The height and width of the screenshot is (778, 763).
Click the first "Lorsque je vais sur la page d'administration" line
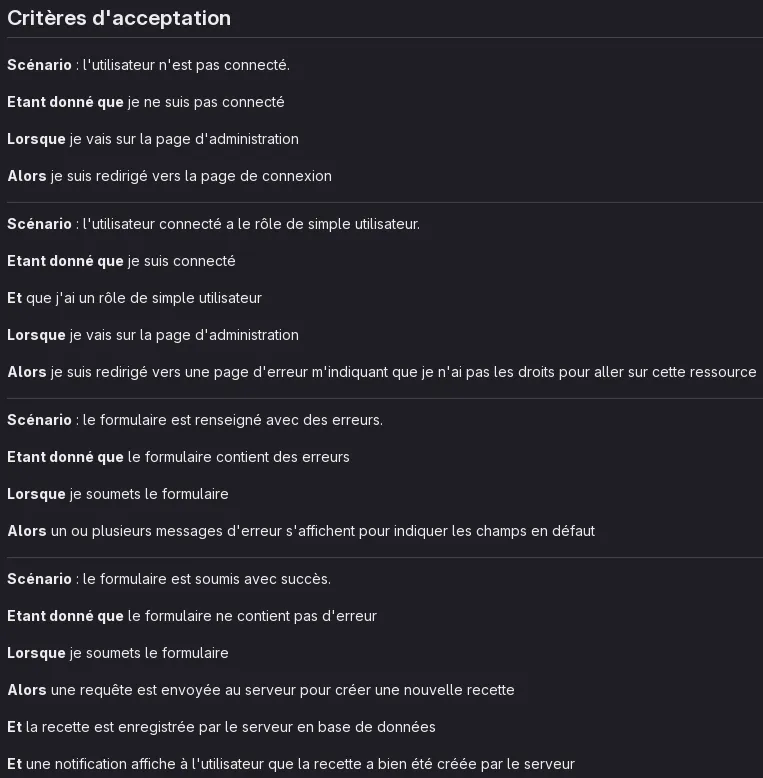click(x=153, y=139)
